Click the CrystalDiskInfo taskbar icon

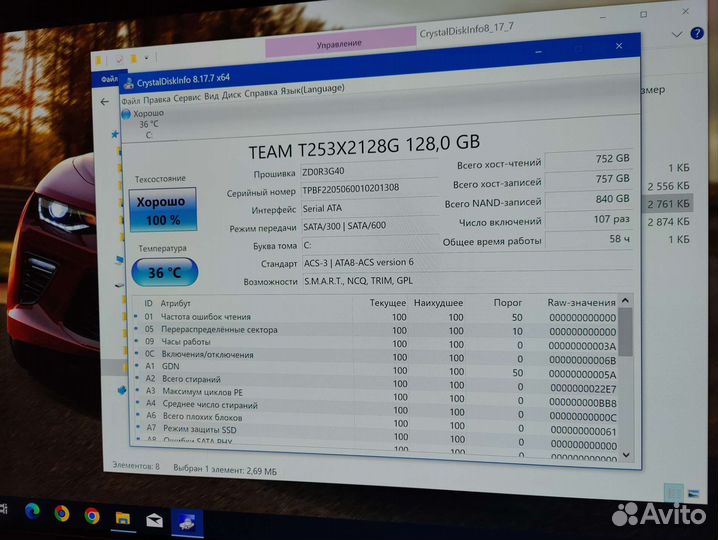tap(186, 523)
